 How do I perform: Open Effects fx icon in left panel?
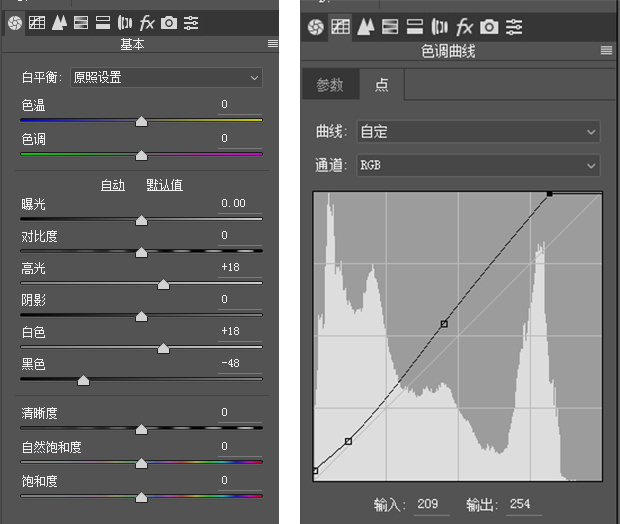pyautogui.click(x=147, y=23)
